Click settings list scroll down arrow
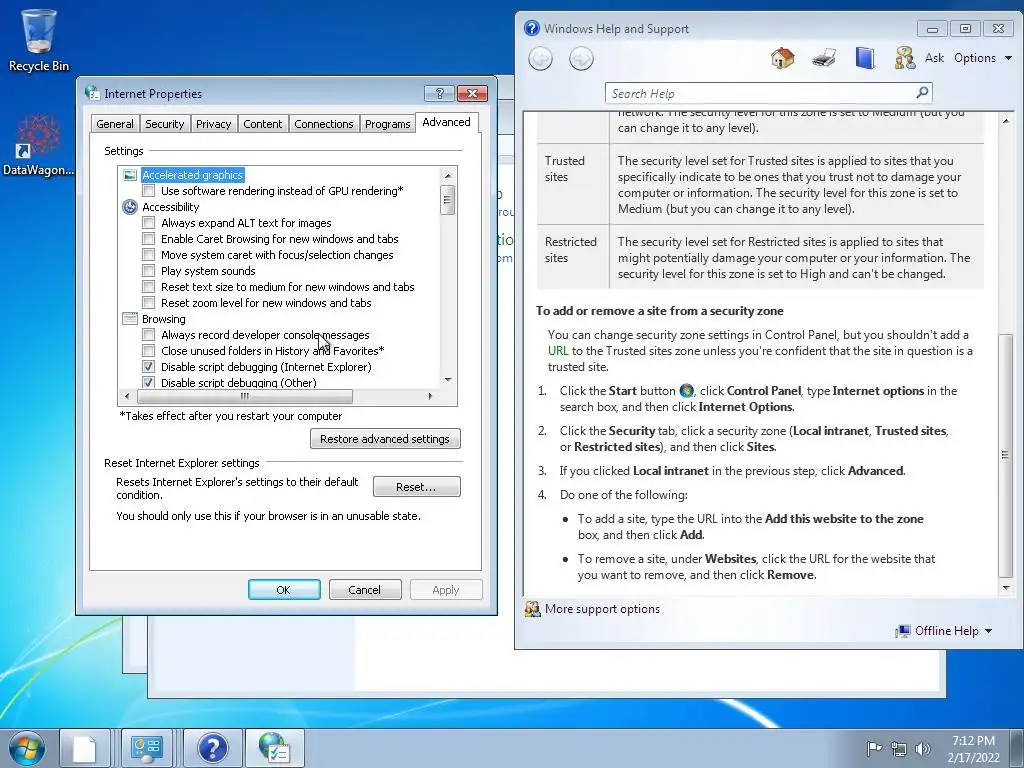The image size is (1024, 768). 448,380
